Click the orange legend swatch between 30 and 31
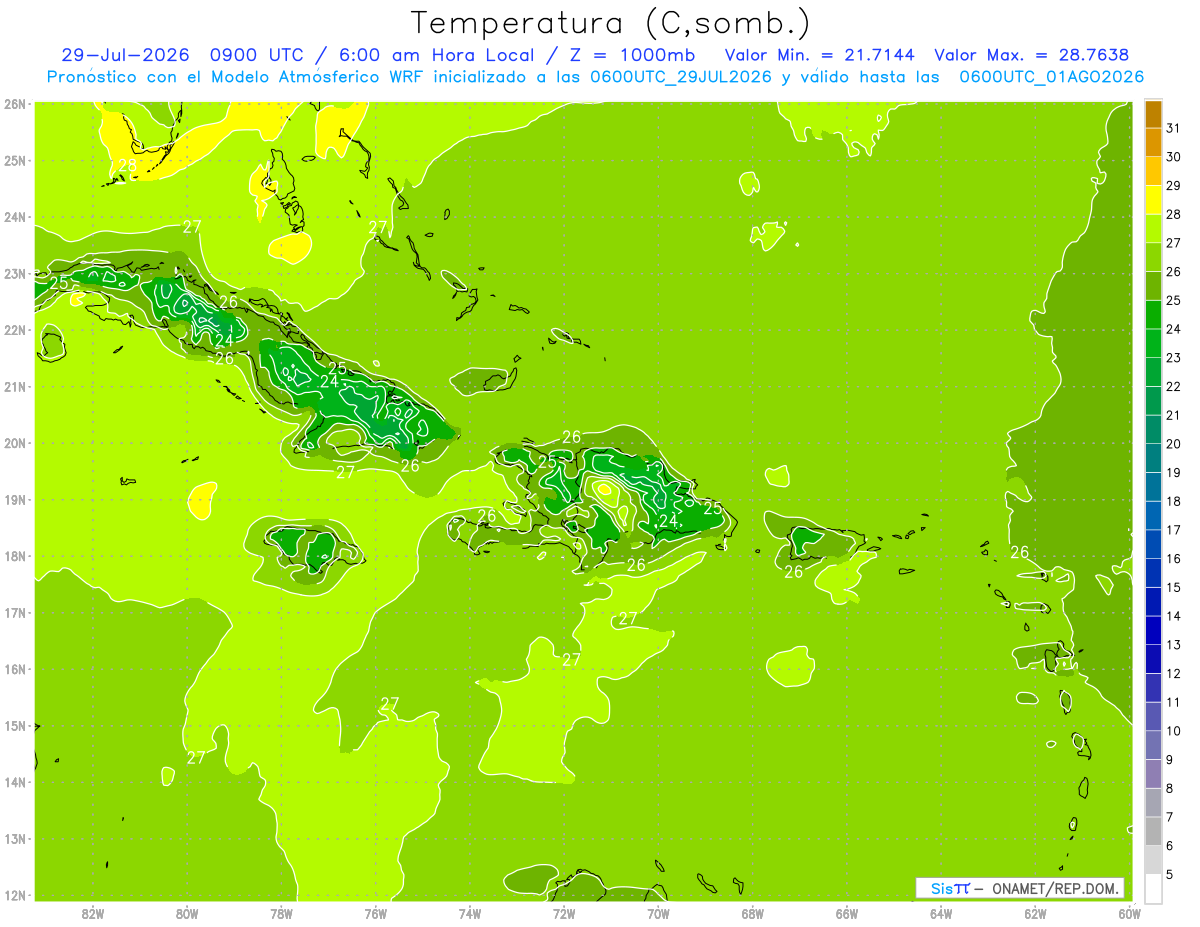Viewport: 1200px width, 927px height. [1154, 143]
